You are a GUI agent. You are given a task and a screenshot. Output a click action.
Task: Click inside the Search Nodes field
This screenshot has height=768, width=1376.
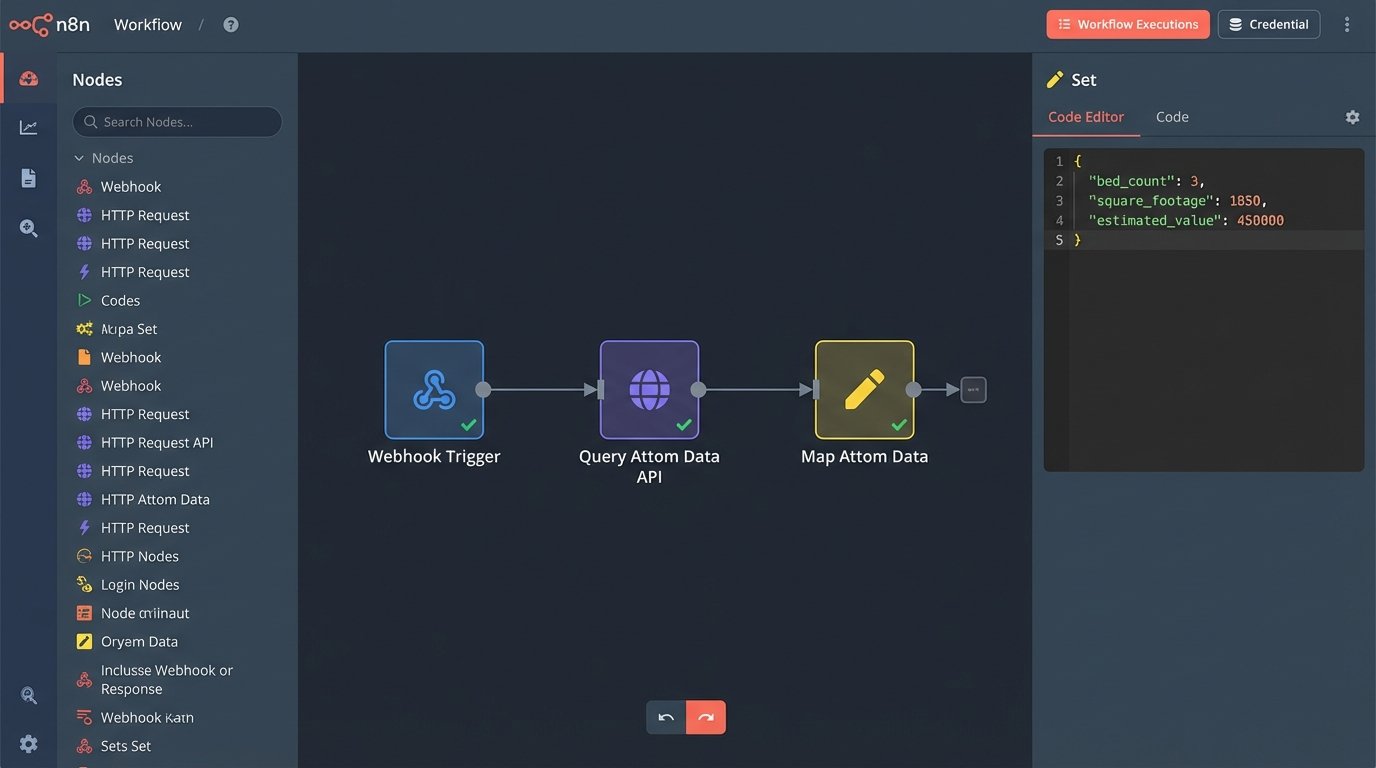[x=176, y=121]
